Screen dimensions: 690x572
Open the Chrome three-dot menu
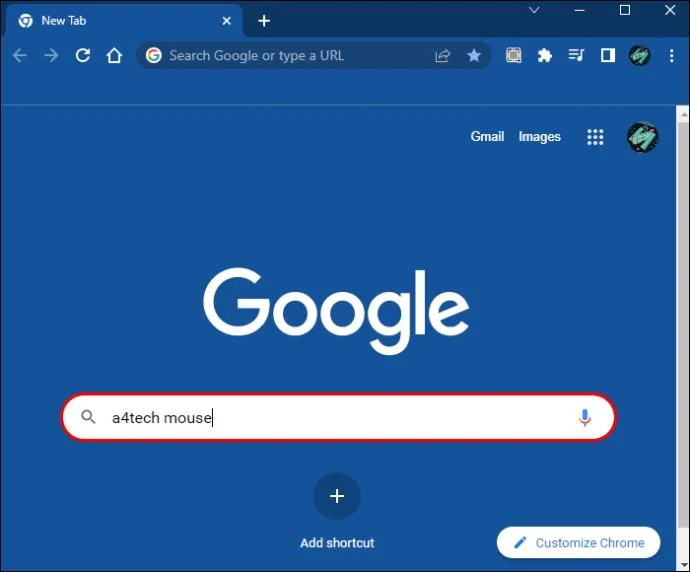[x=672, y=55]
